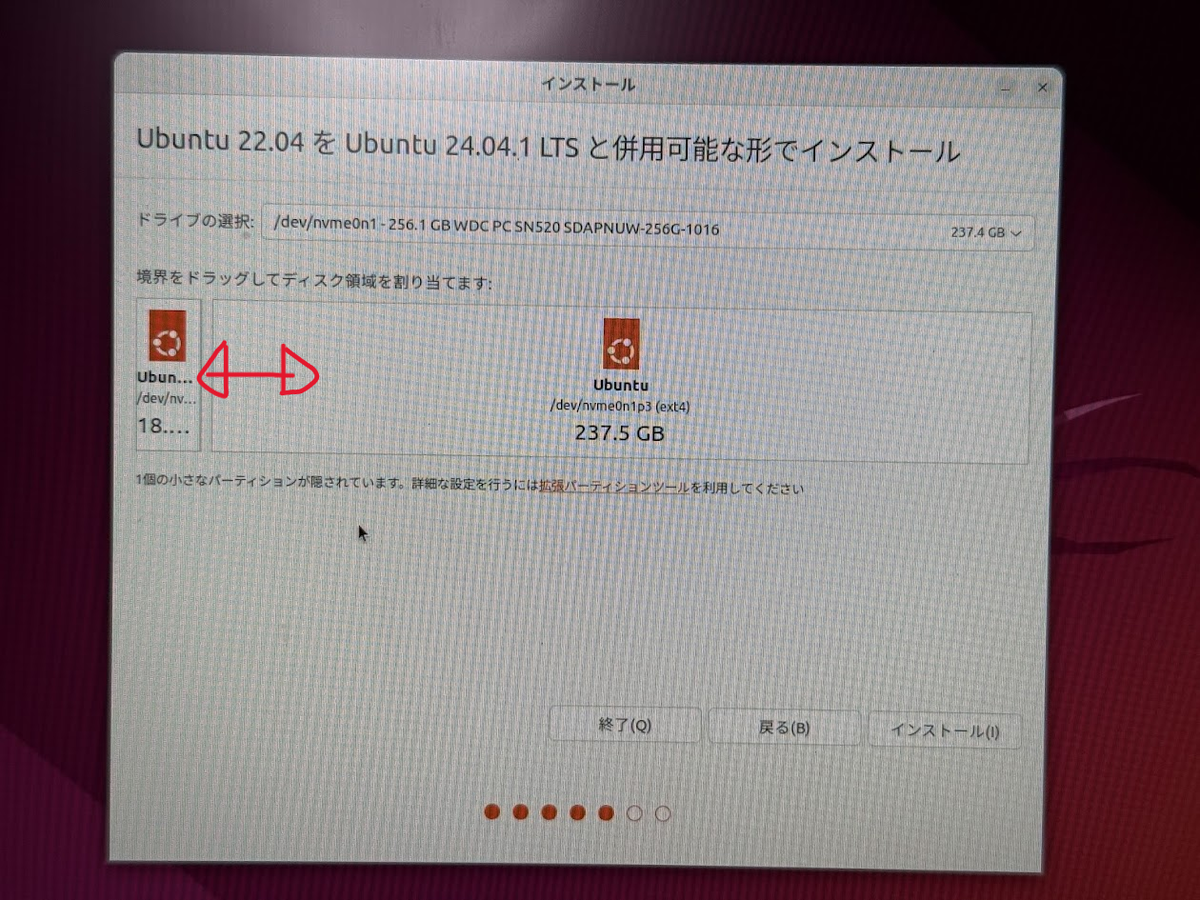Click the Ubuntu icon in the small left partition
The height and width of the screenshot is (900, 1200).
167,336
